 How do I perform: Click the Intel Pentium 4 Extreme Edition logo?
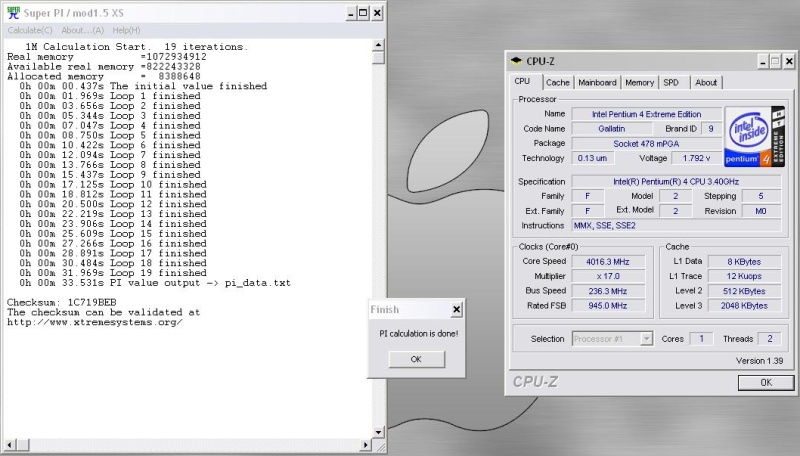[x=754, y=136]
